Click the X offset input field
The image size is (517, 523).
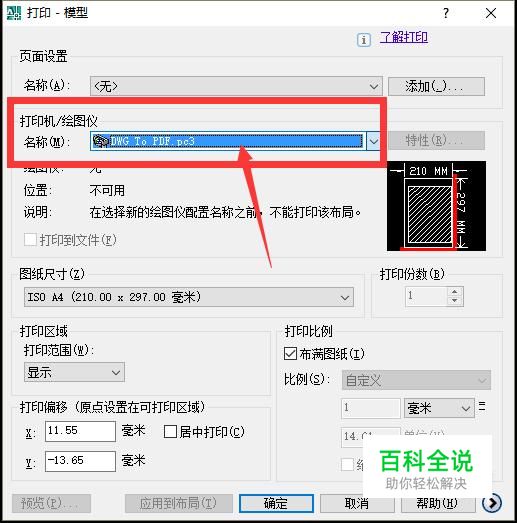(x=80, y=431)
